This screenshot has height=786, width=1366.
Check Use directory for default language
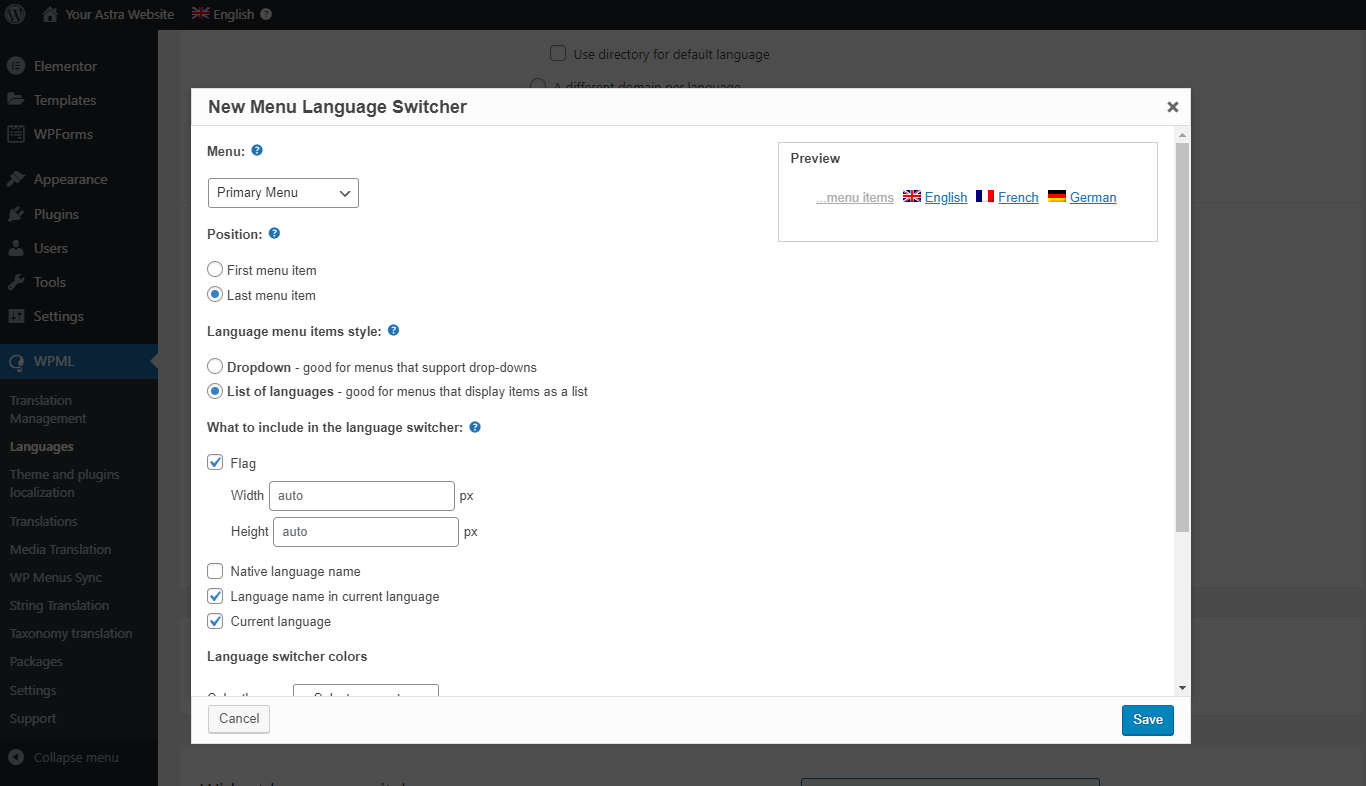tap(558, 53)
